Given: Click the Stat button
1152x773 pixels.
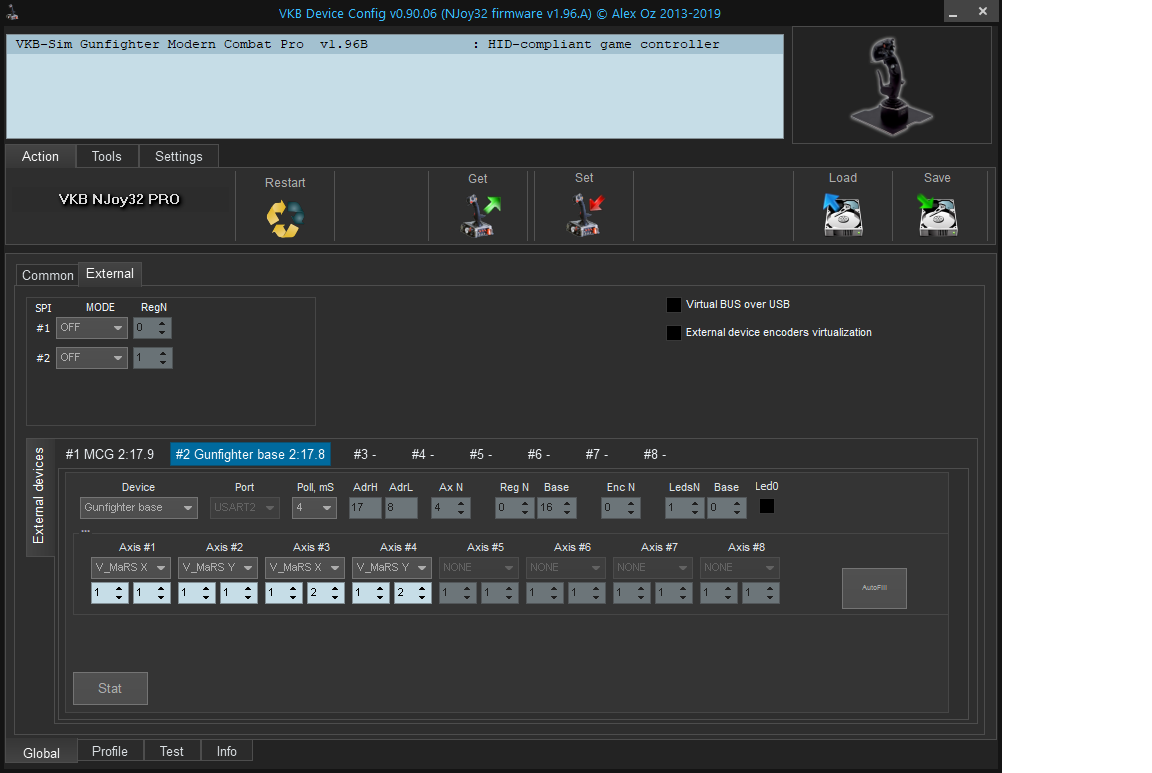Looking at the screenshot, I should tap(110, 688).
